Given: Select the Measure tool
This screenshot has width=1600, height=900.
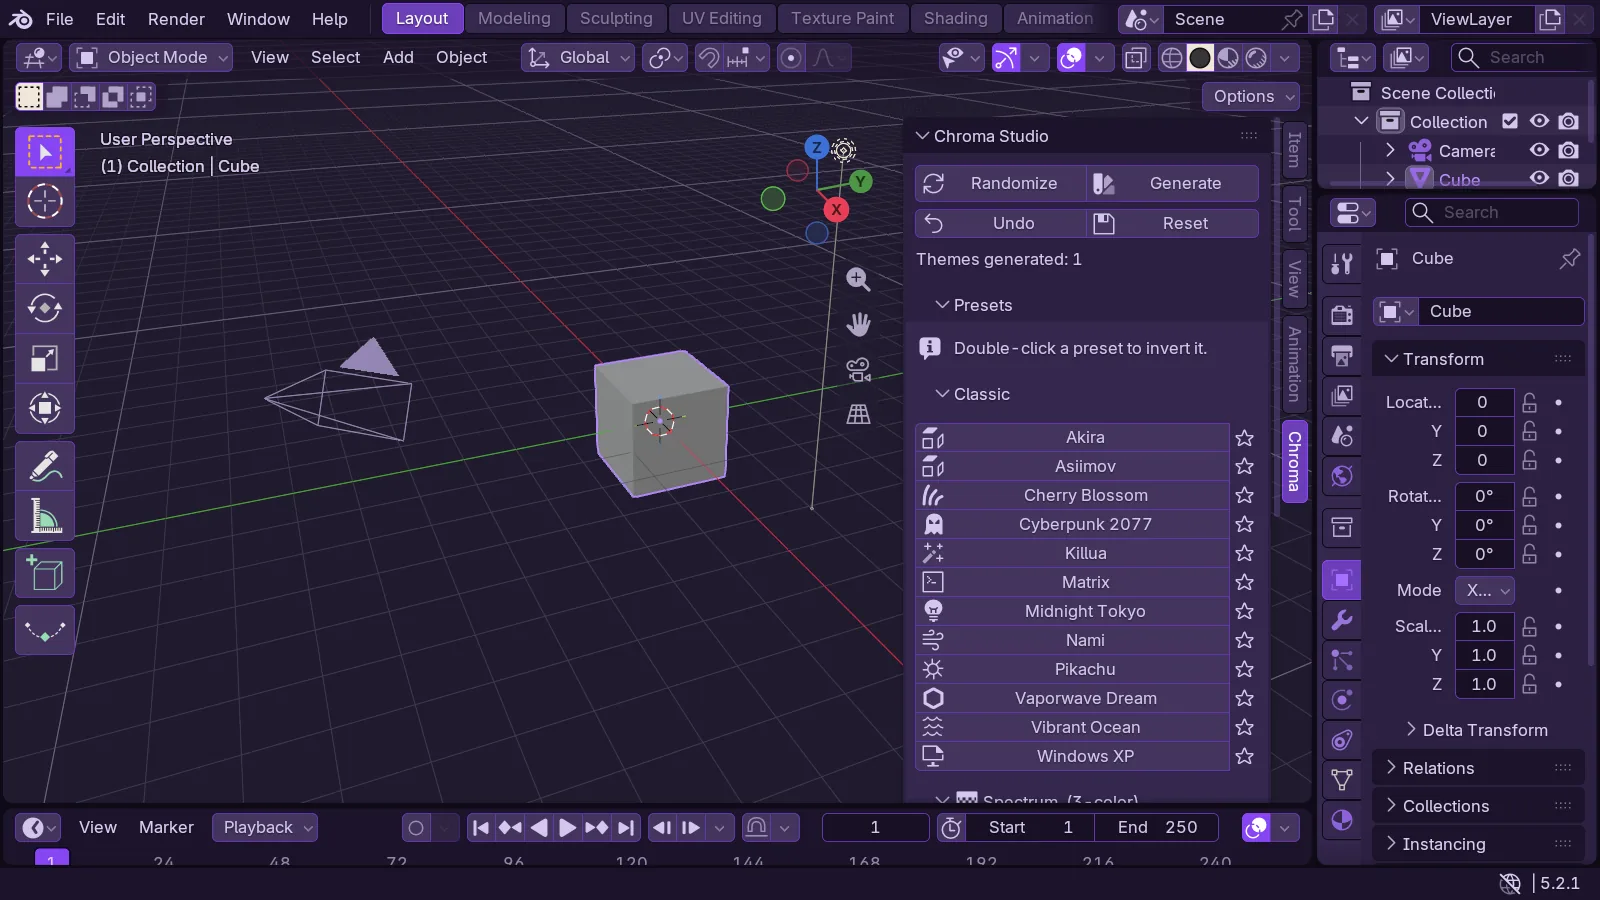Looking at the screenshot, I should click(x=45, y=516).
